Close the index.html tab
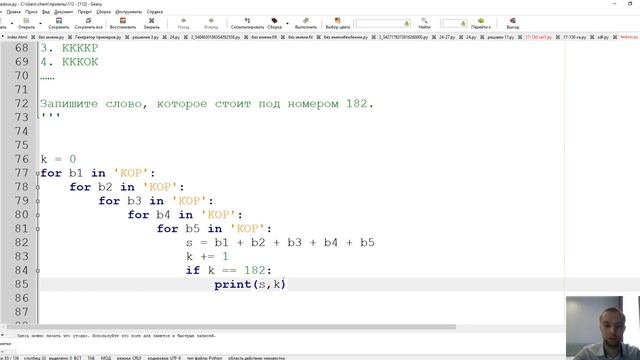This screenshot has width=640, height=360. click(33, 37)
